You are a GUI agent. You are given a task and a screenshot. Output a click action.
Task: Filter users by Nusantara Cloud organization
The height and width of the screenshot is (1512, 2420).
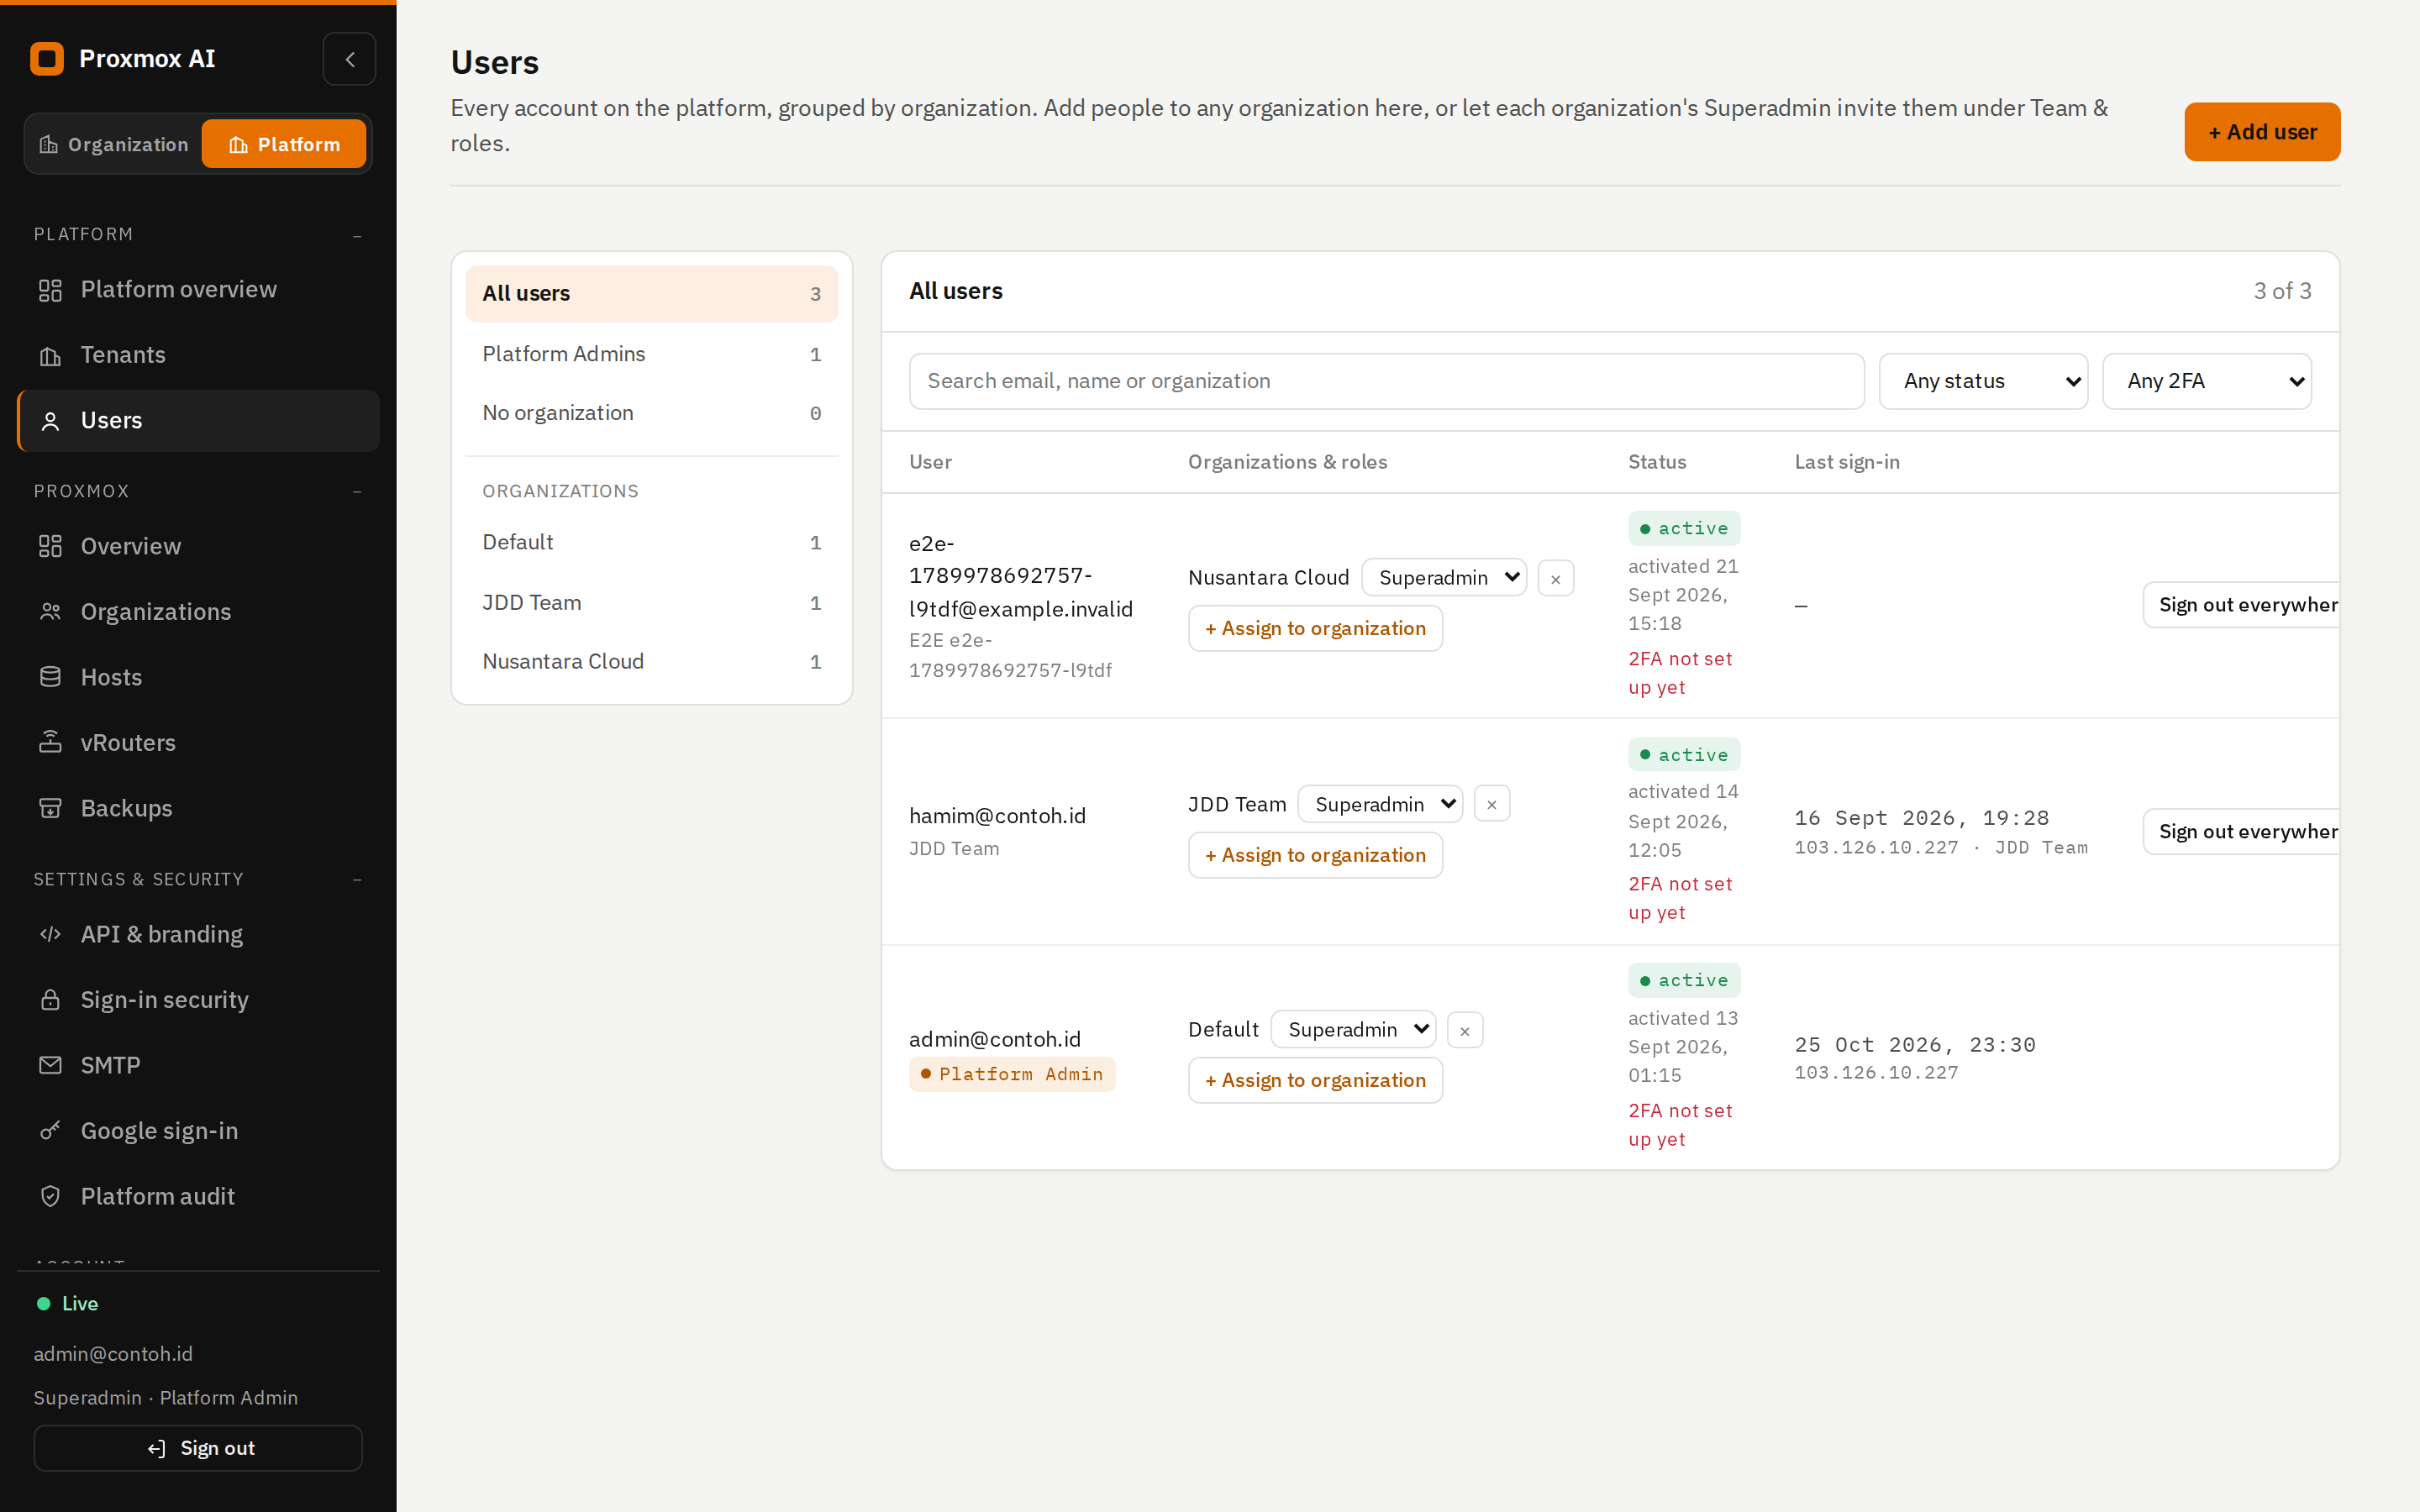pyautogui.click(x=651, y=662)
